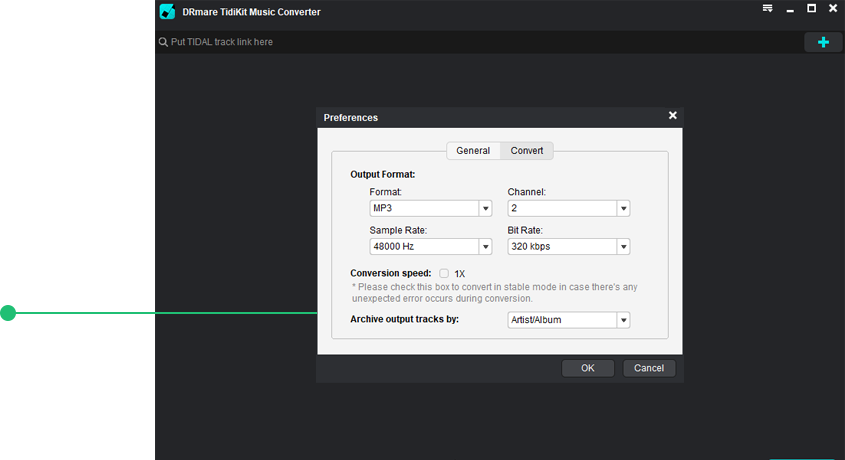
Task: Switch to the General tab
Action: (x=473, y=151)
